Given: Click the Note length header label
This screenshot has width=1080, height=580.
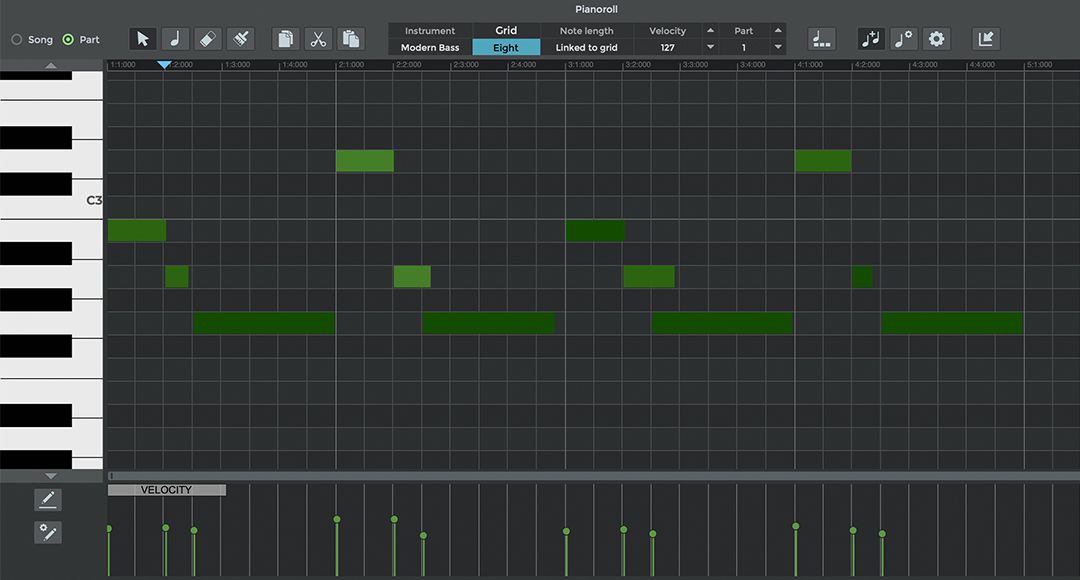Looking at the screenshot, I should click(586, 31).
